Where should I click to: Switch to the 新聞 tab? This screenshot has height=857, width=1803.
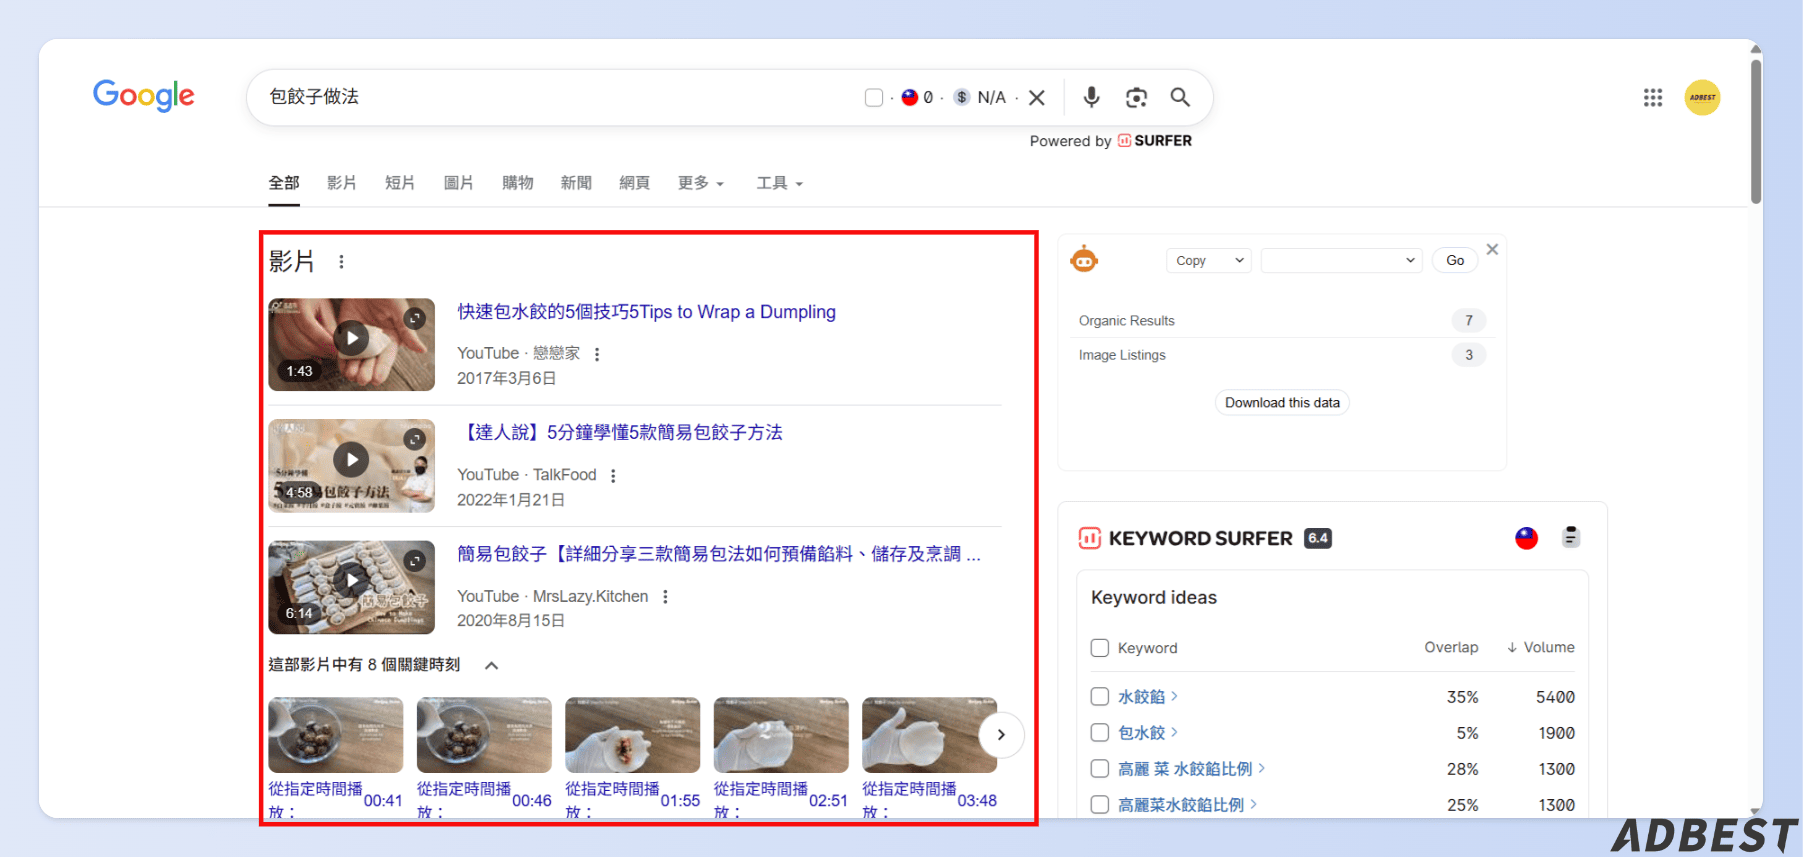point(575,183)
